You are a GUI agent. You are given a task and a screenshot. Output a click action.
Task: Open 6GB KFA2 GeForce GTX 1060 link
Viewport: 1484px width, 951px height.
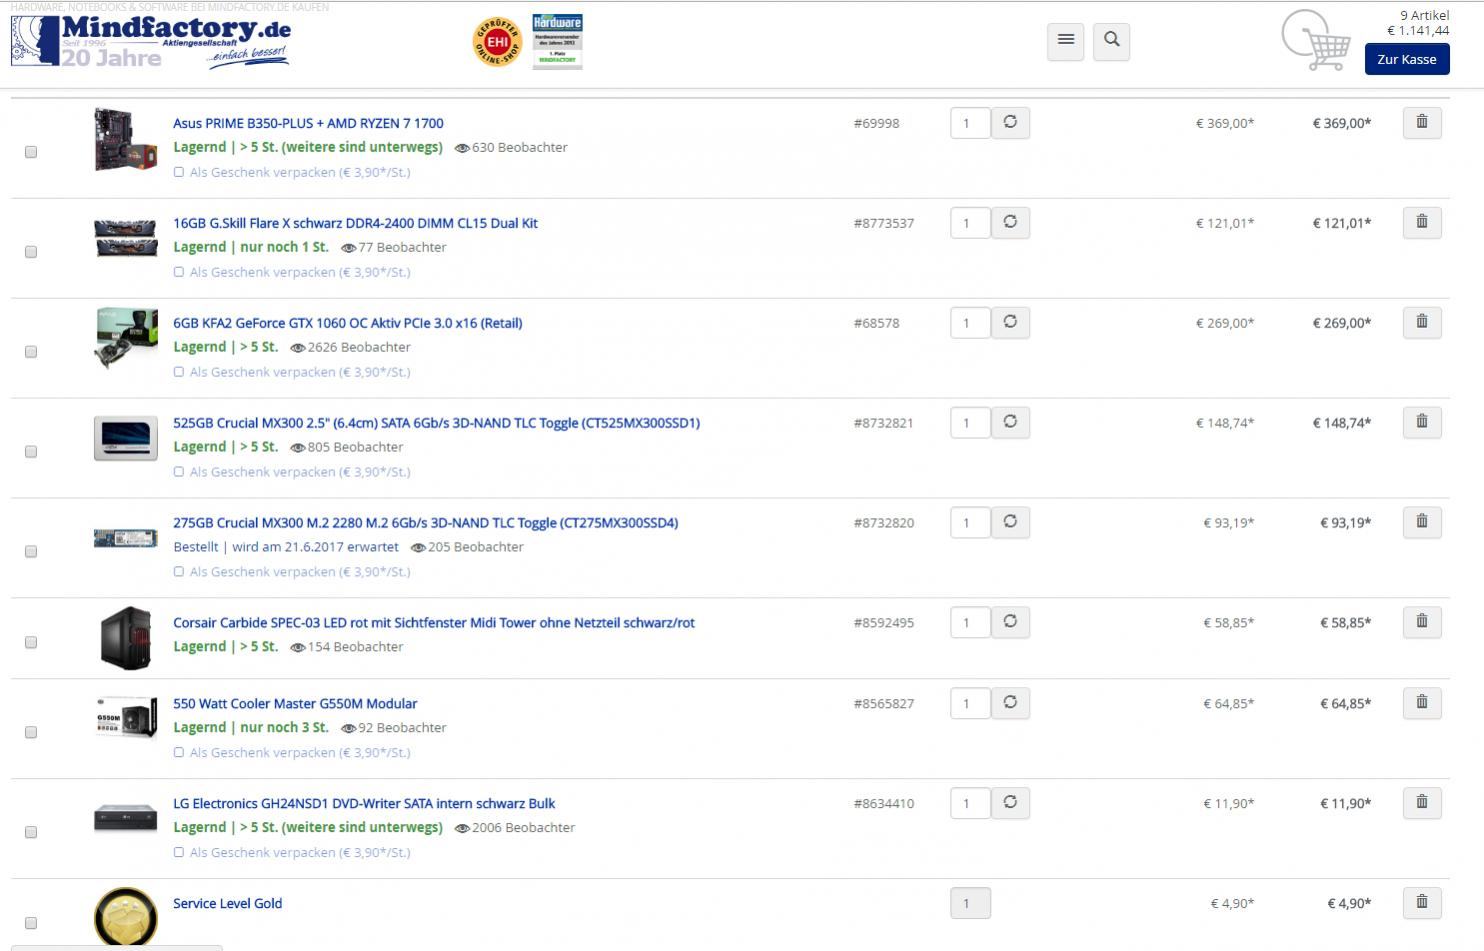tap(347, 323)
